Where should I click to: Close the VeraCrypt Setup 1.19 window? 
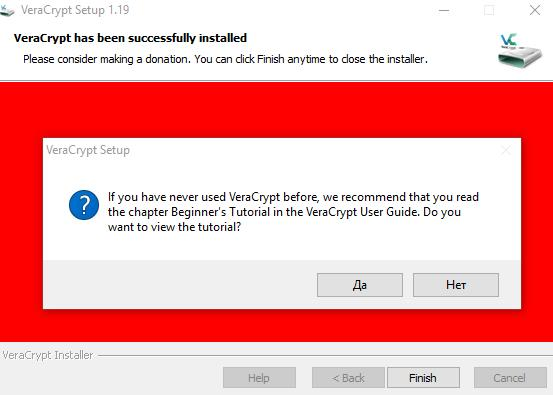pos(535,10)
